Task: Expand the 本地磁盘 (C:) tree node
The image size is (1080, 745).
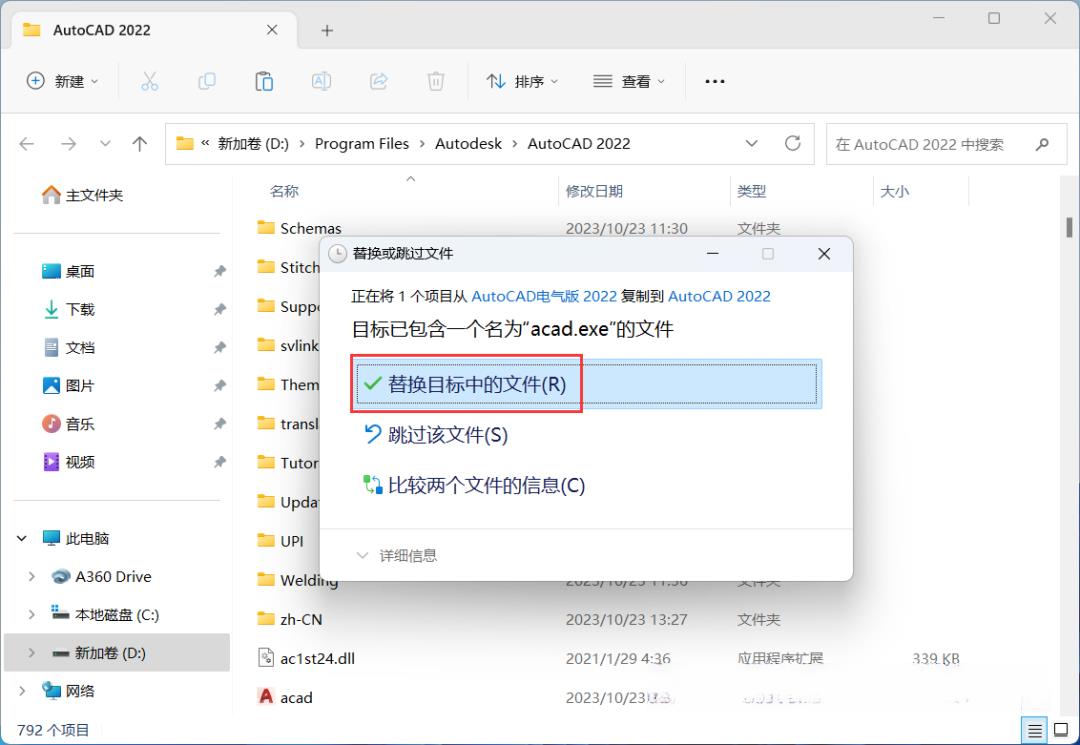Action: click(x=32, y=614)
